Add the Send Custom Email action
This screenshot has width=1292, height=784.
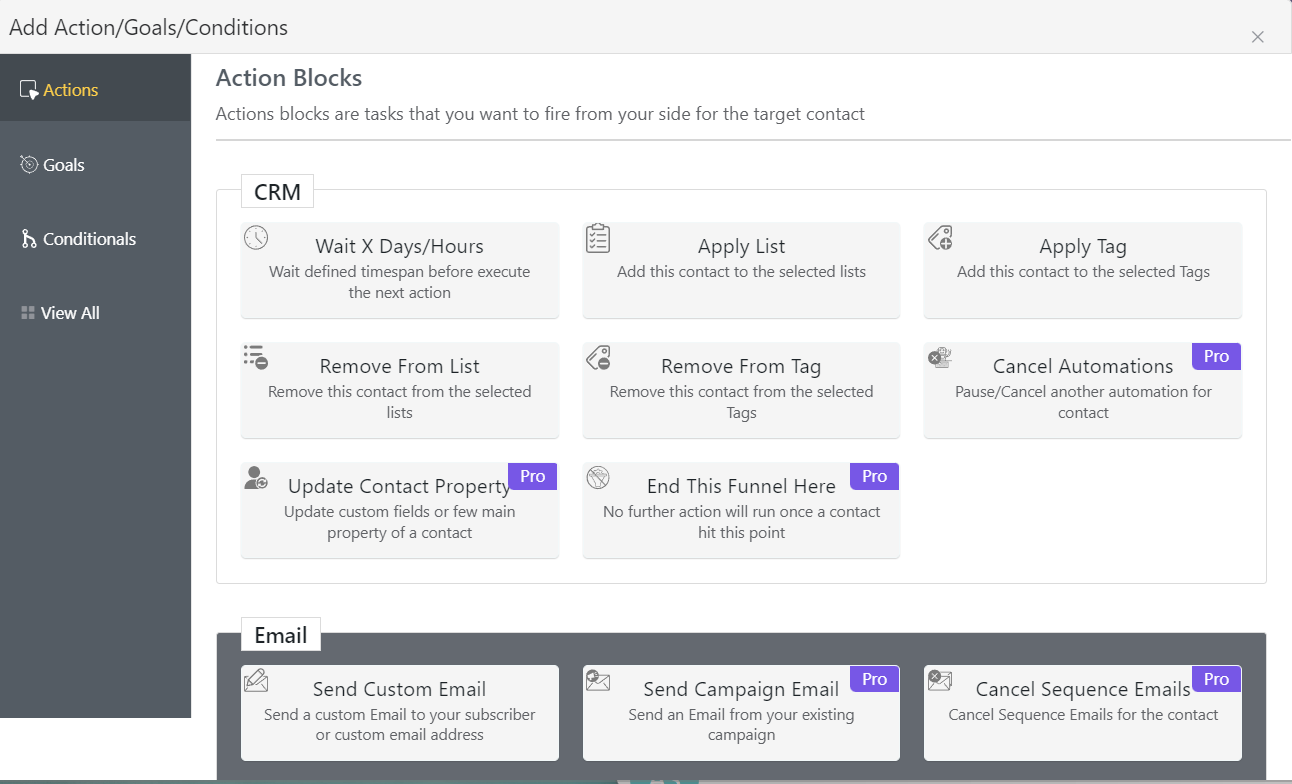[400, 713]
